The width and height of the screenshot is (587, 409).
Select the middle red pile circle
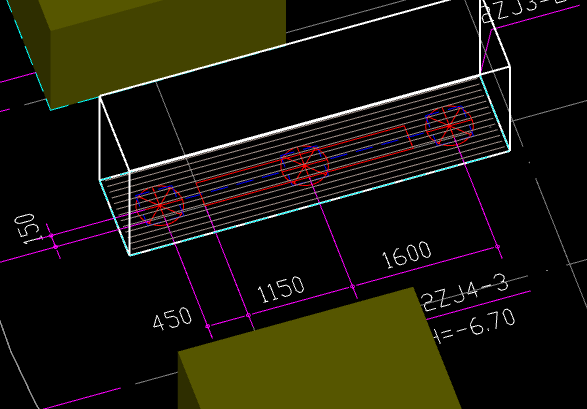coord(305,166)
